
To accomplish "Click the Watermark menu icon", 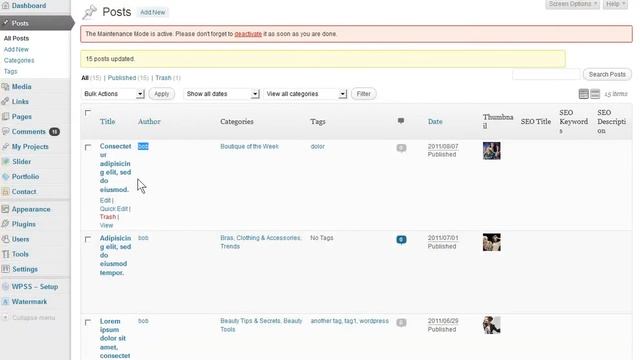I will 5,302.
